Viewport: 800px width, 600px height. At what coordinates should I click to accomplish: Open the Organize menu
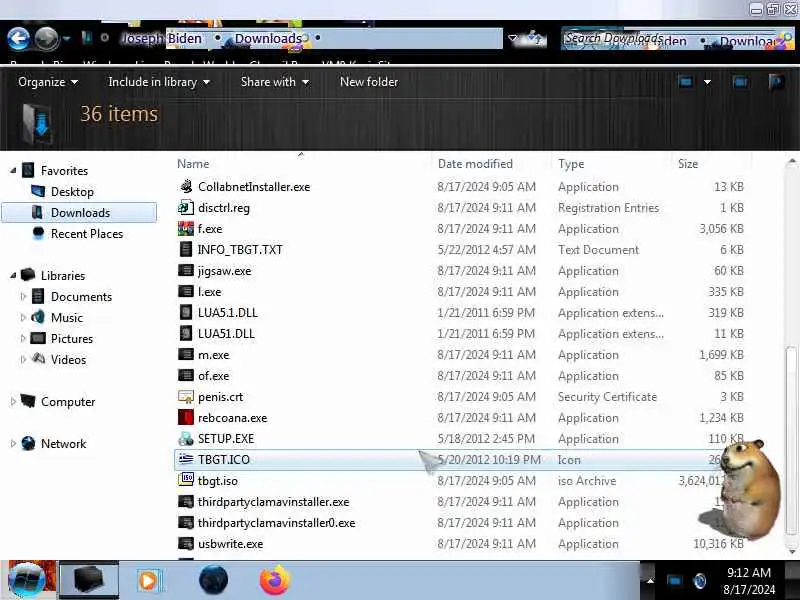[x=47, y=82]
